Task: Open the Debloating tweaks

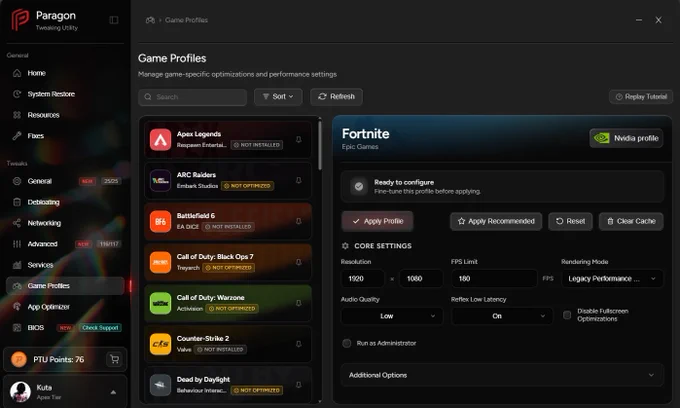Action: click(65, 202)
